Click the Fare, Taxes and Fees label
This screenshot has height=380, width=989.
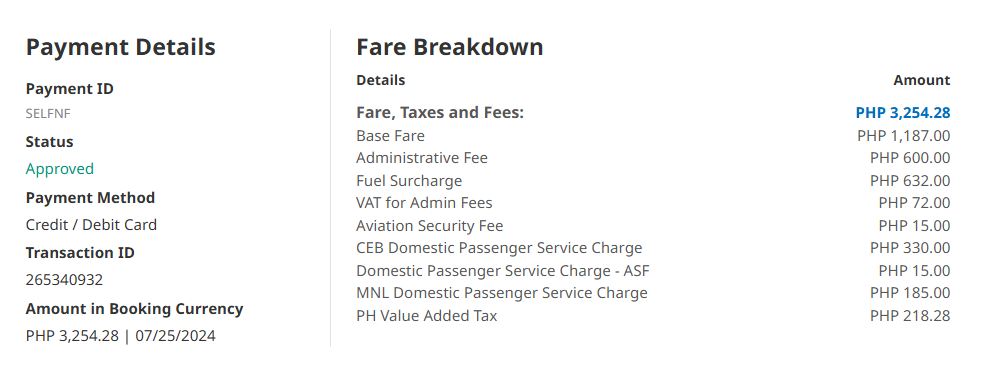[440, 113]
